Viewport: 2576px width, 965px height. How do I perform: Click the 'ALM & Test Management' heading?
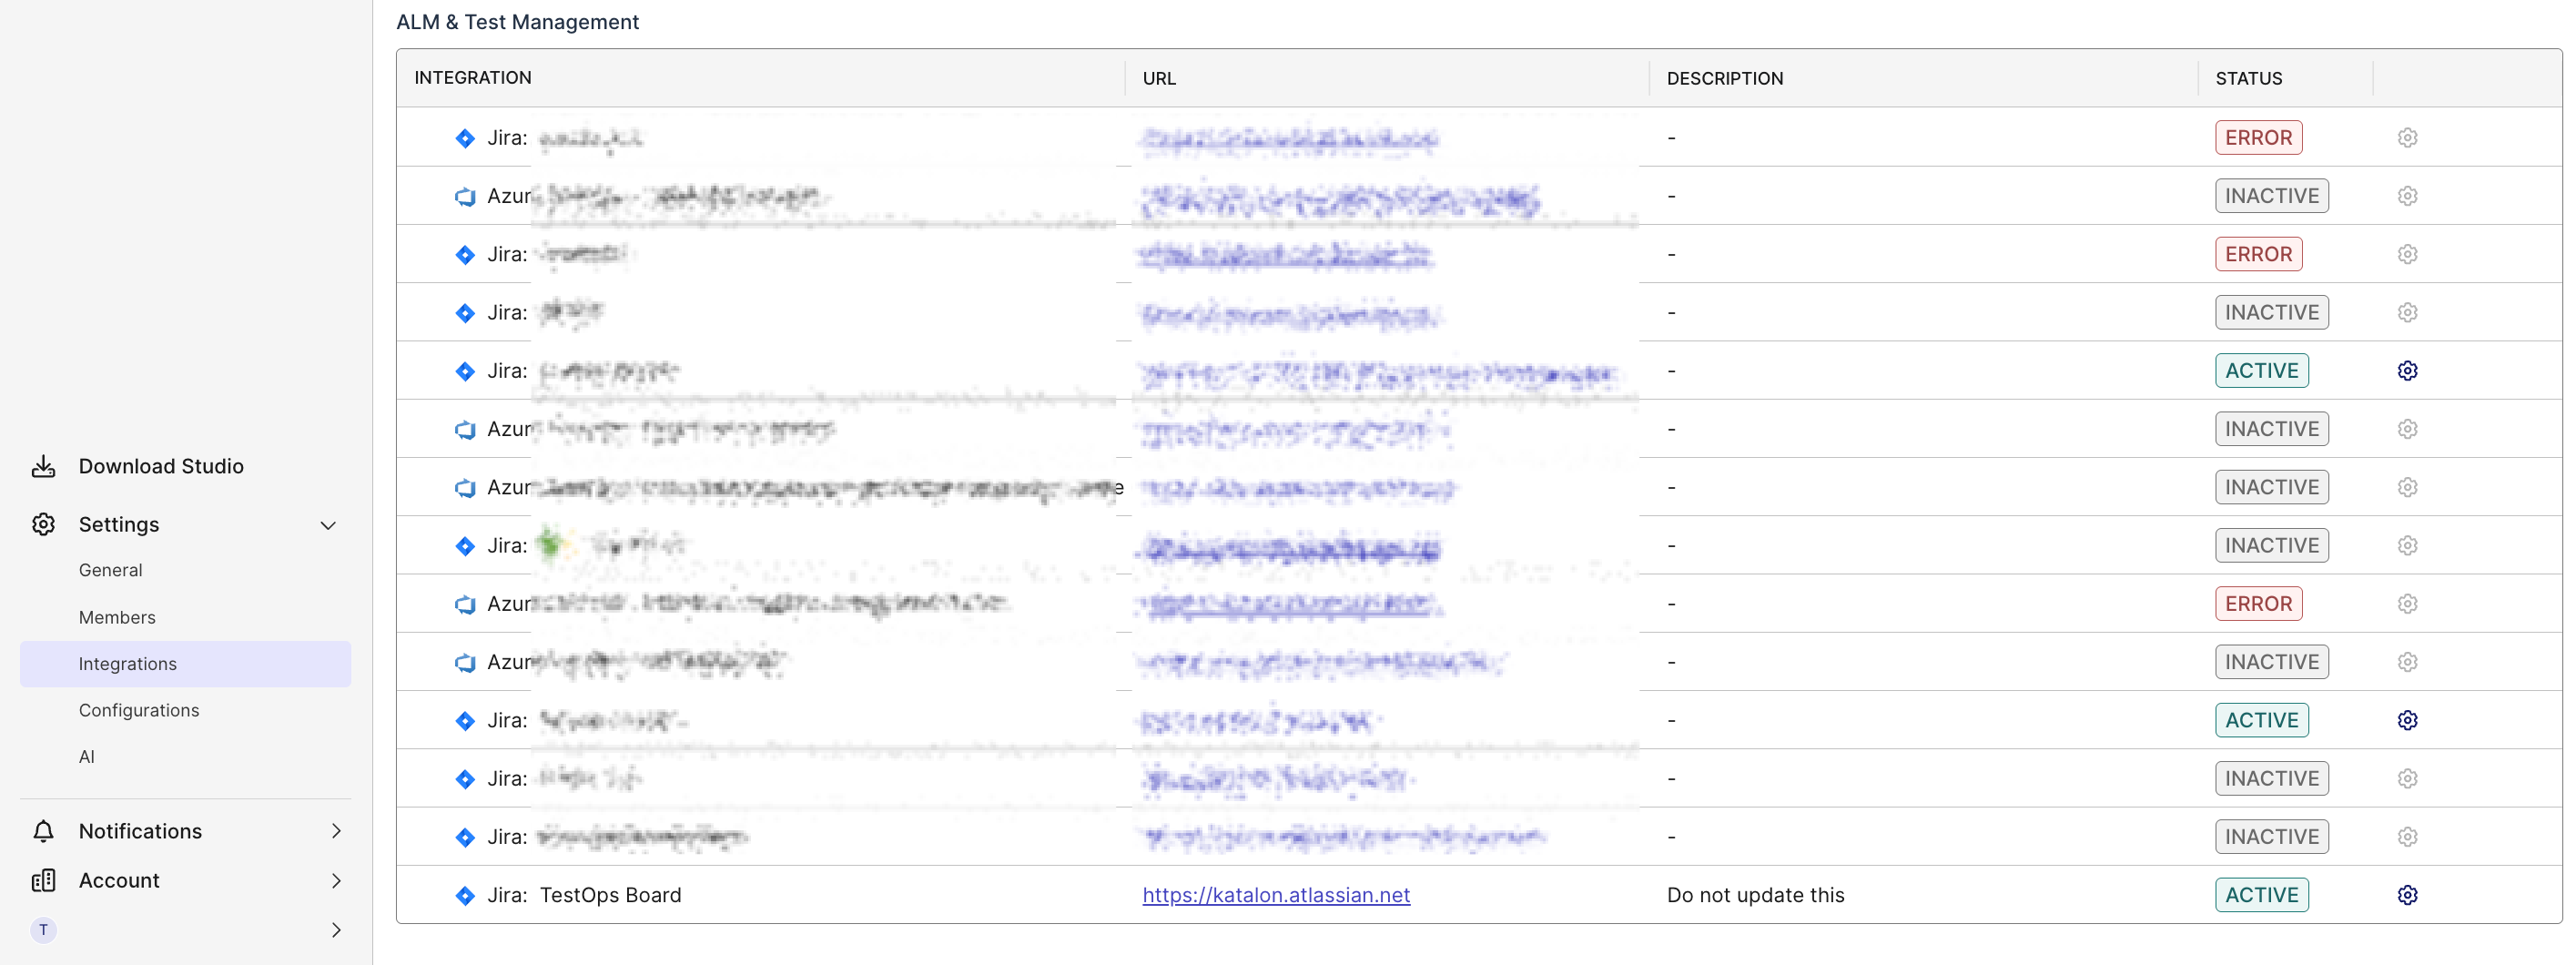(517, 22)
